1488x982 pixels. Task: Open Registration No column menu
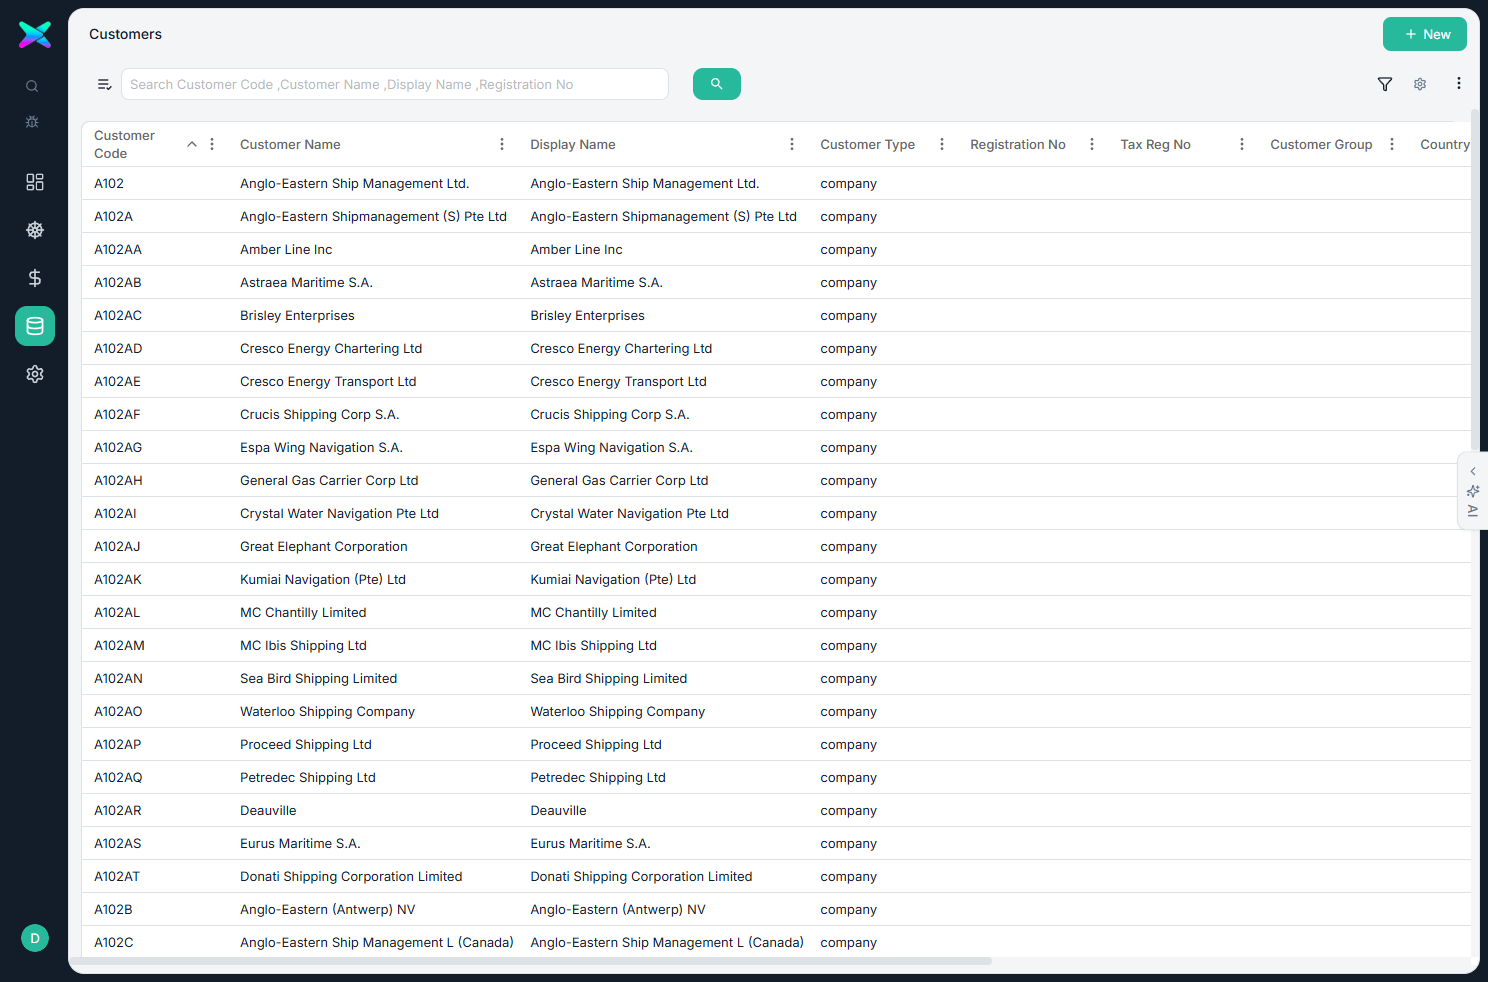(1092, 144)
